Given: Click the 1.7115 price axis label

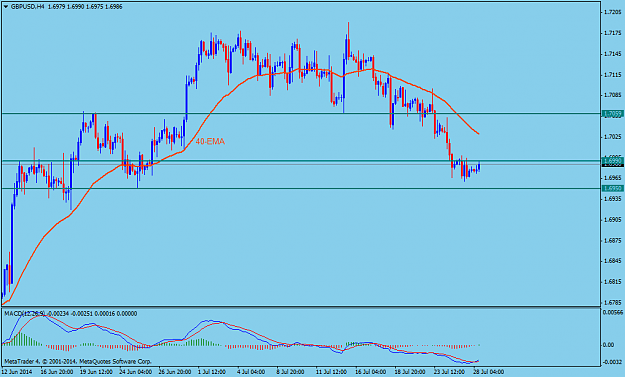Looking at the screenshot, I should [x=613, y=75].
